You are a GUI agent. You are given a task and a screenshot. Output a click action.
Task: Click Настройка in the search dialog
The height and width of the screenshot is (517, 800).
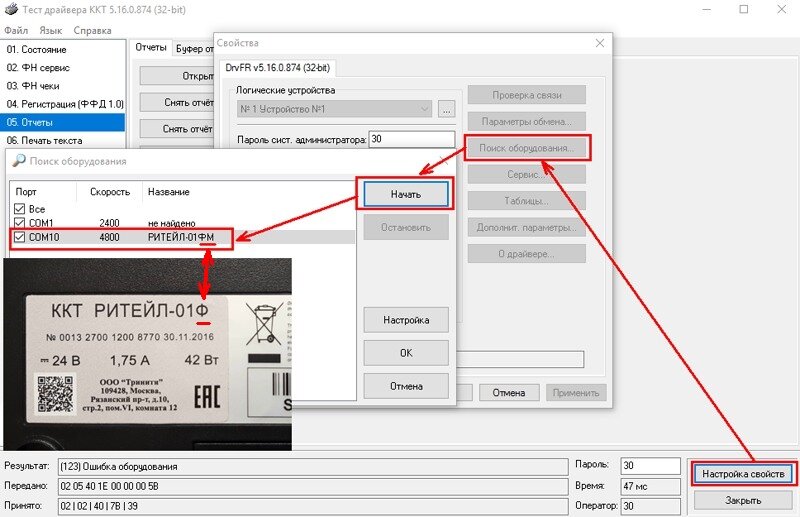406,320
